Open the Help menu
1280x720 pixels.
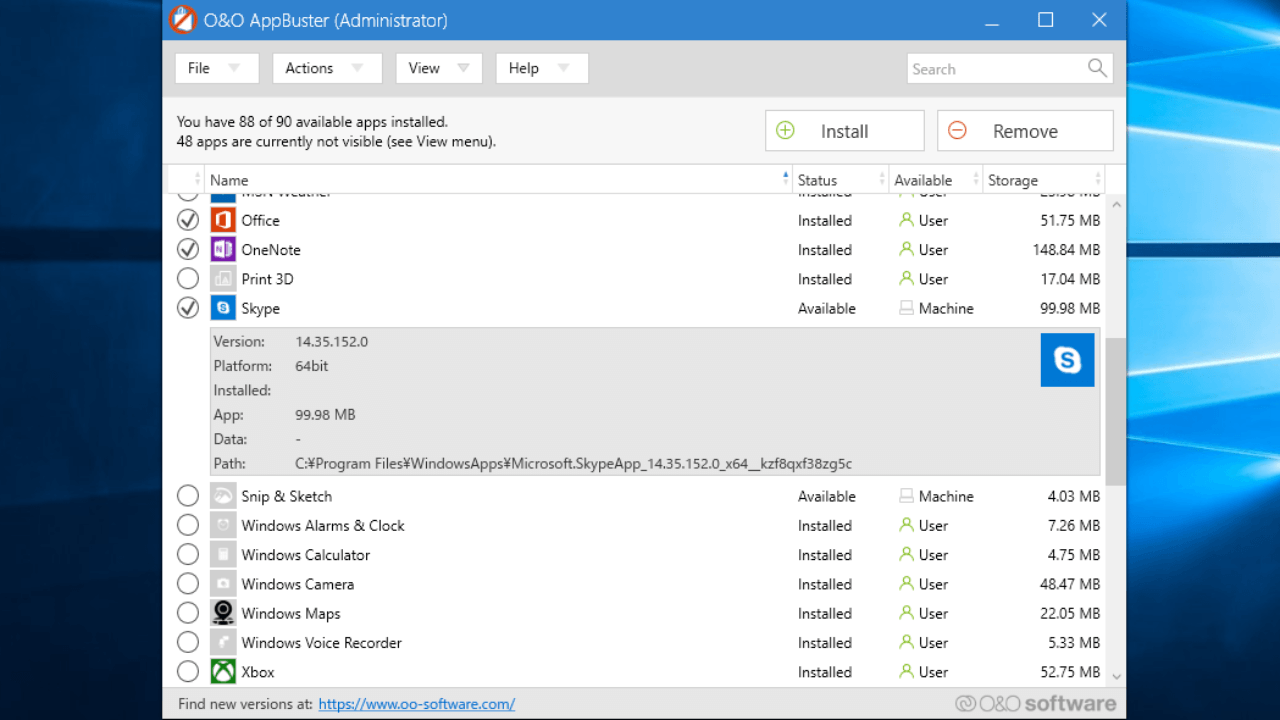coord(542,68)
